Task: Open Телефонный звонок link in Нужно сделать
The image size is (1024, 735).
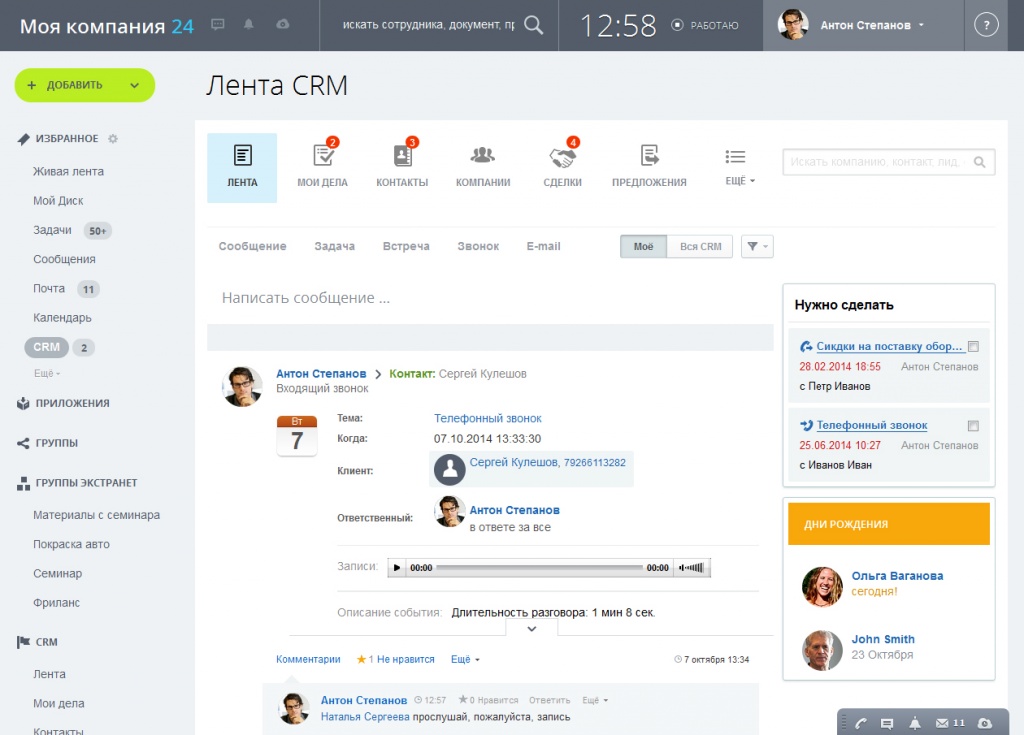Action: click(872, 425)
